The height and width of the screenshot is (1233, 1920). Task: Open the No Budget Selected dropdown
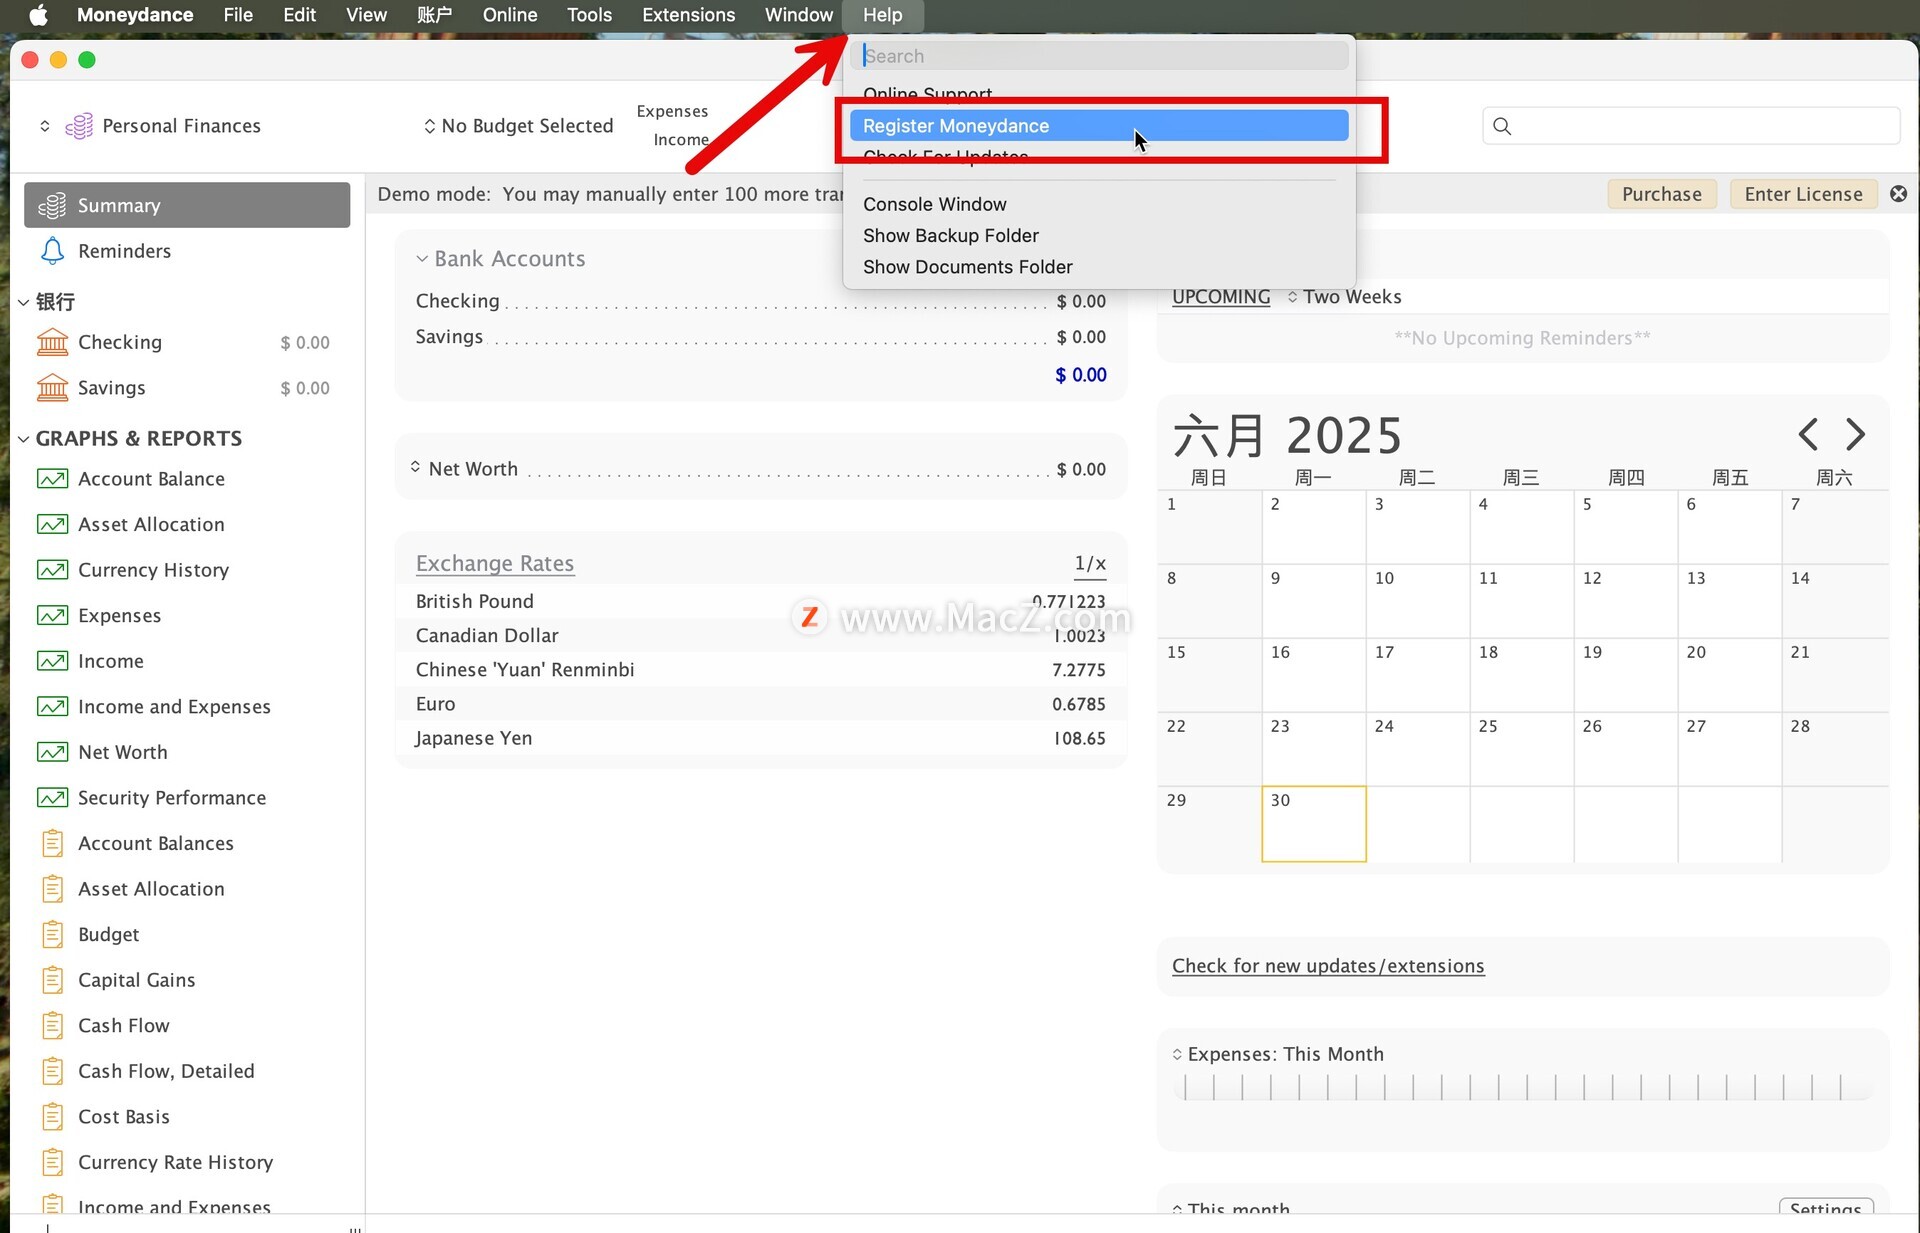(x=518, y=126)
